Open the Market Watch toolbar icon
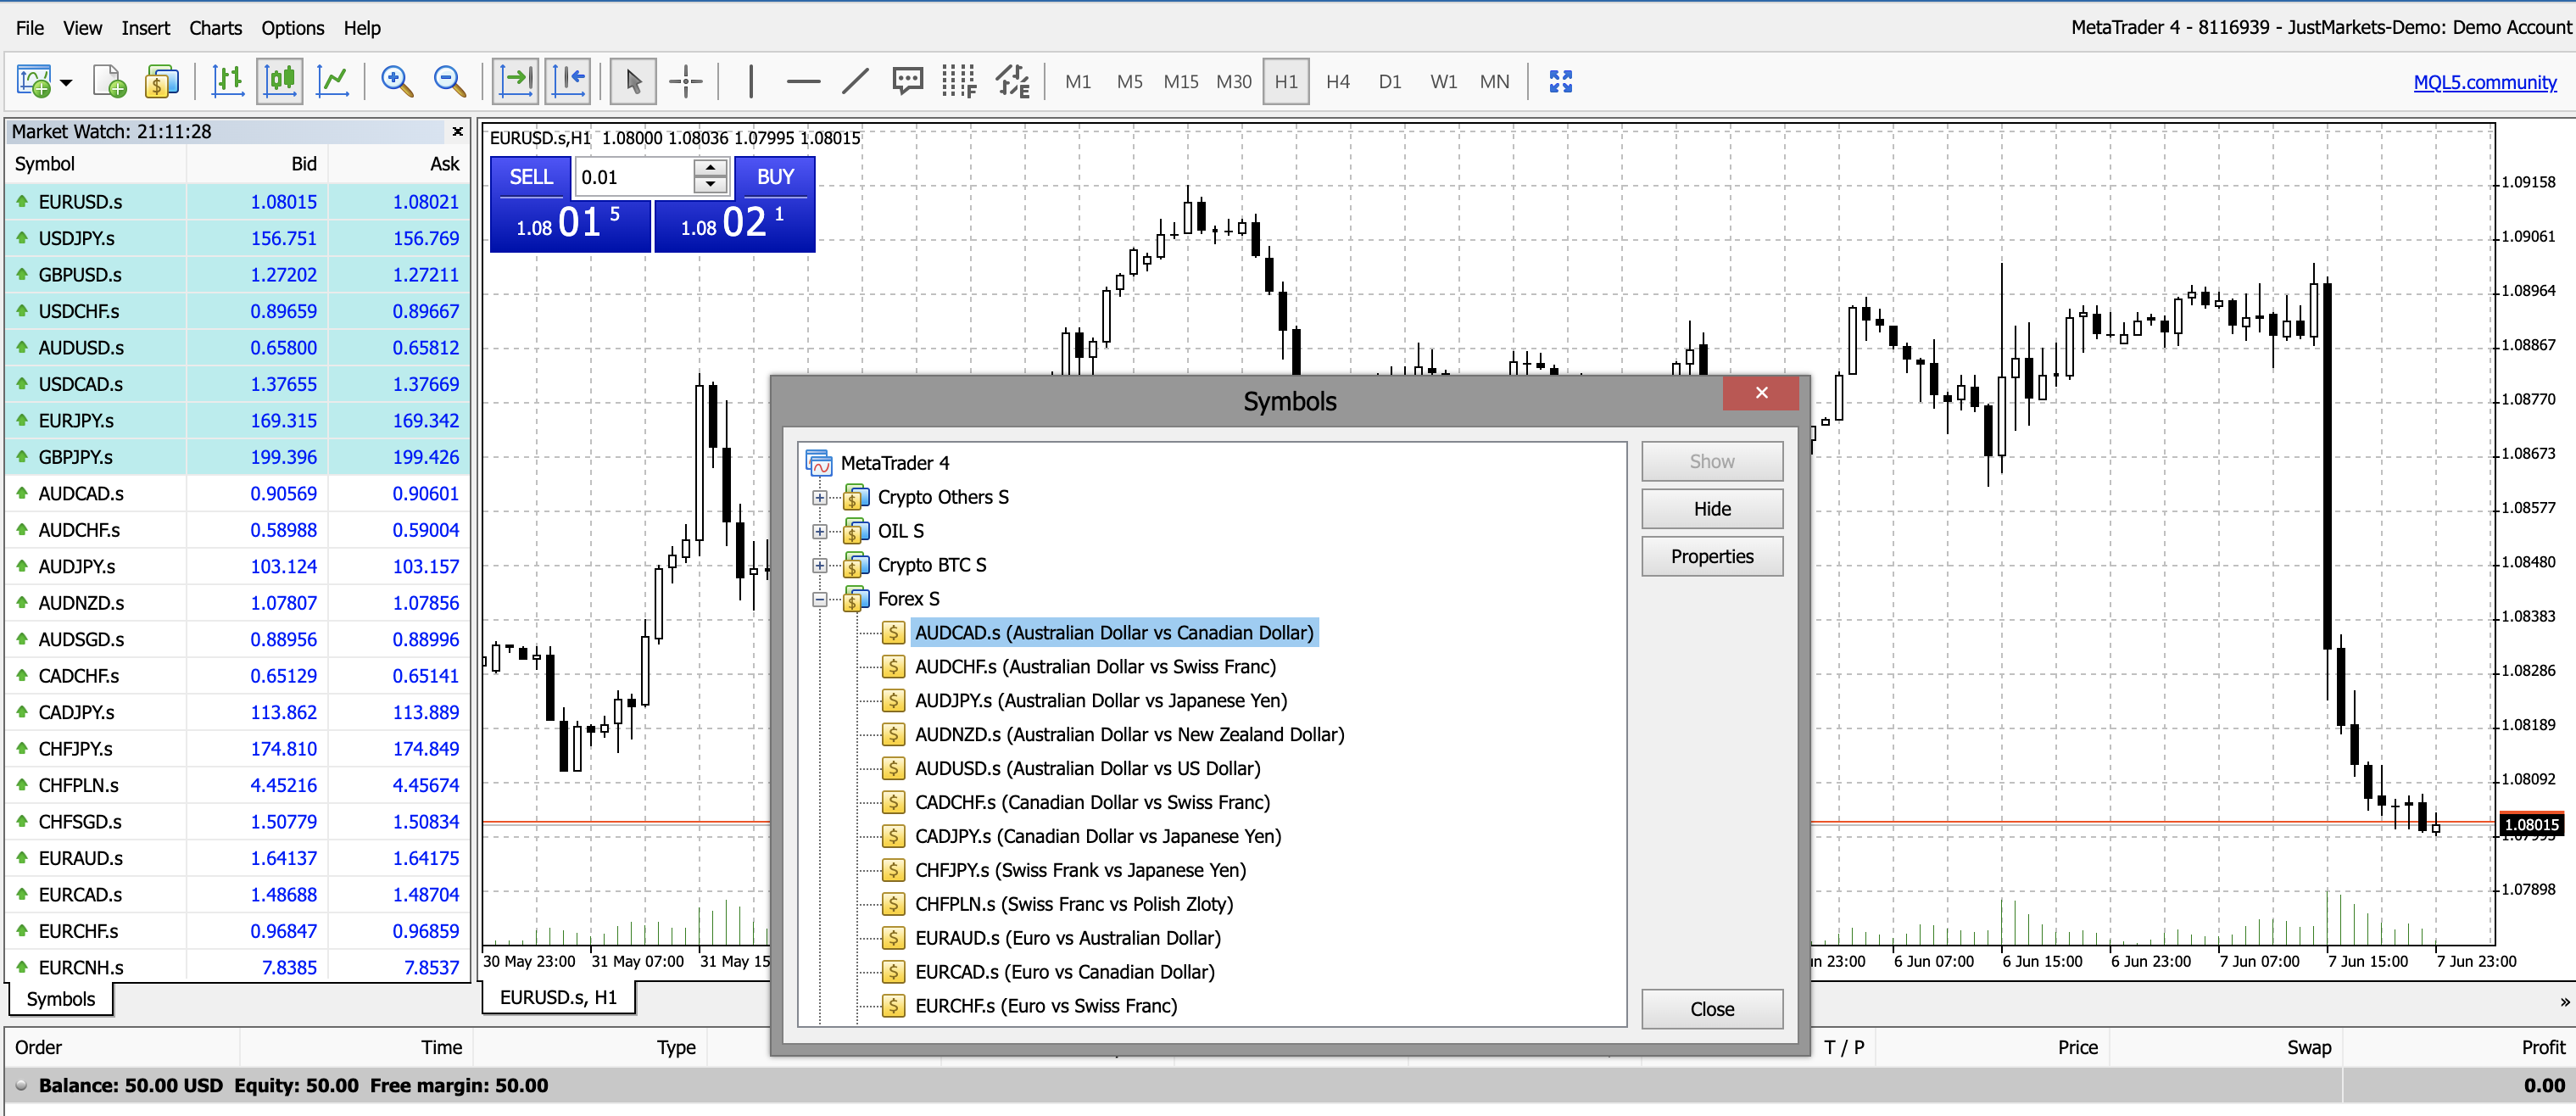The image size is (2576, 1116). [162, 82]
